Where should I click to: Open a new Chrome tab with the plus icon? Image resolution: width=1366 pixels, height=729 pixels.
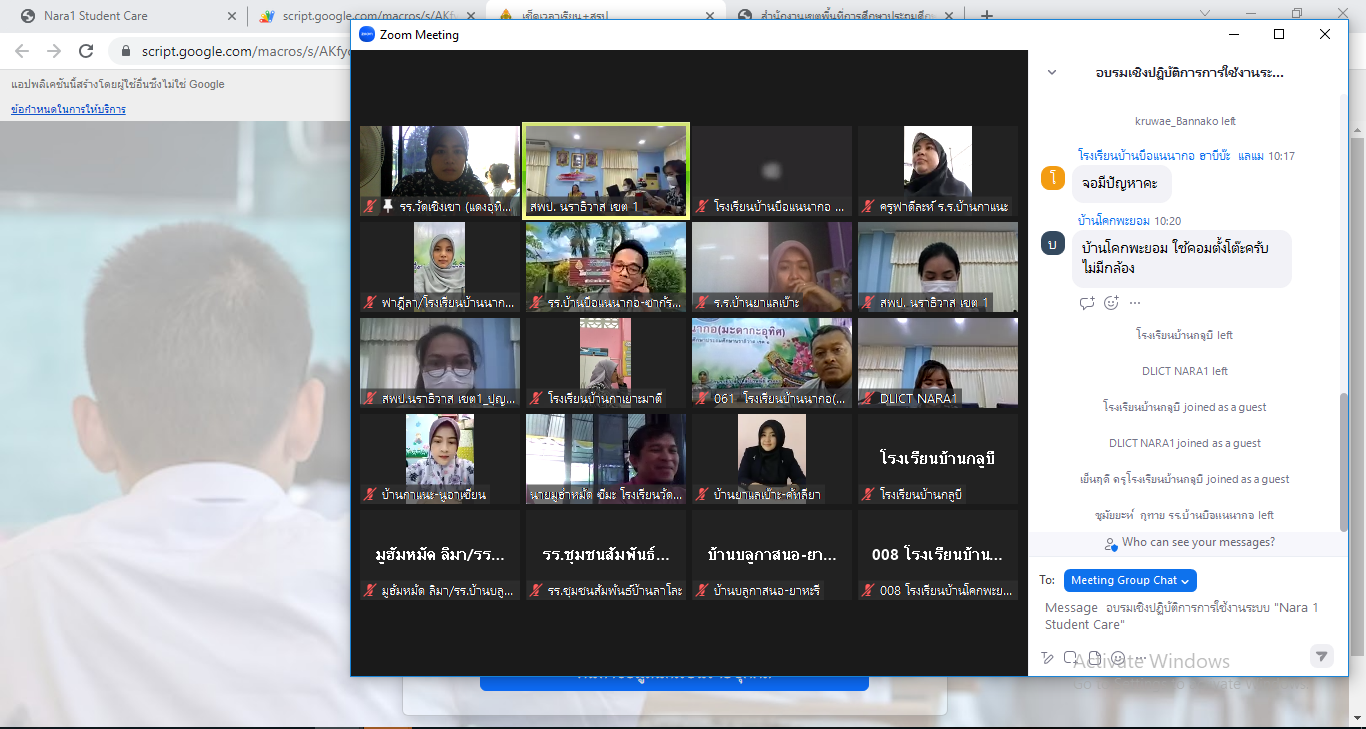(987, 16)
